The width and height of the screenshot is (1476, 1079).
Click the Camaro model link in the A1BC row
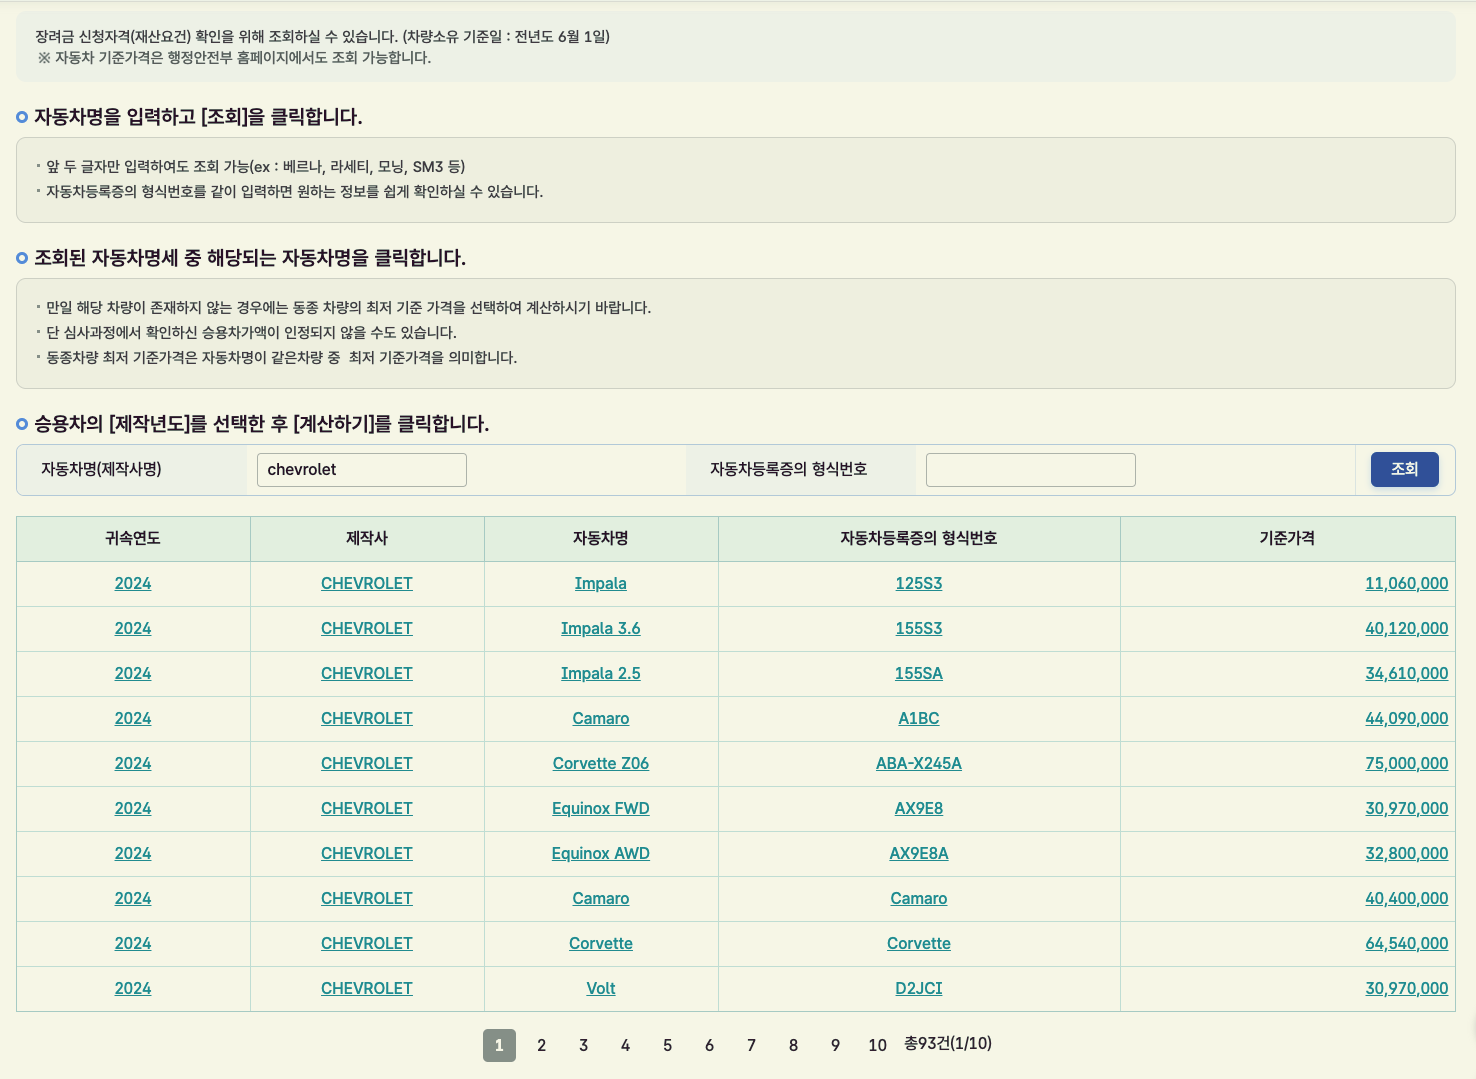click(x=600, y=718)
